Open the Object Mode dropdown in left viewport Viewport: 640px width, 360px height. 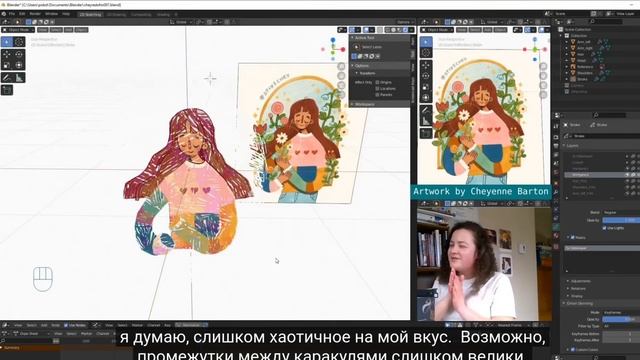click(18, 30)
